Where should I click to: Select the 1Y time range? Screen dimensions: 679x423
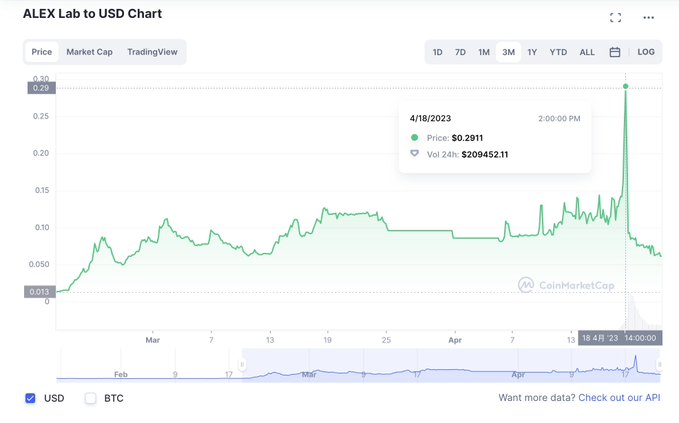click(x=532, y=52)
